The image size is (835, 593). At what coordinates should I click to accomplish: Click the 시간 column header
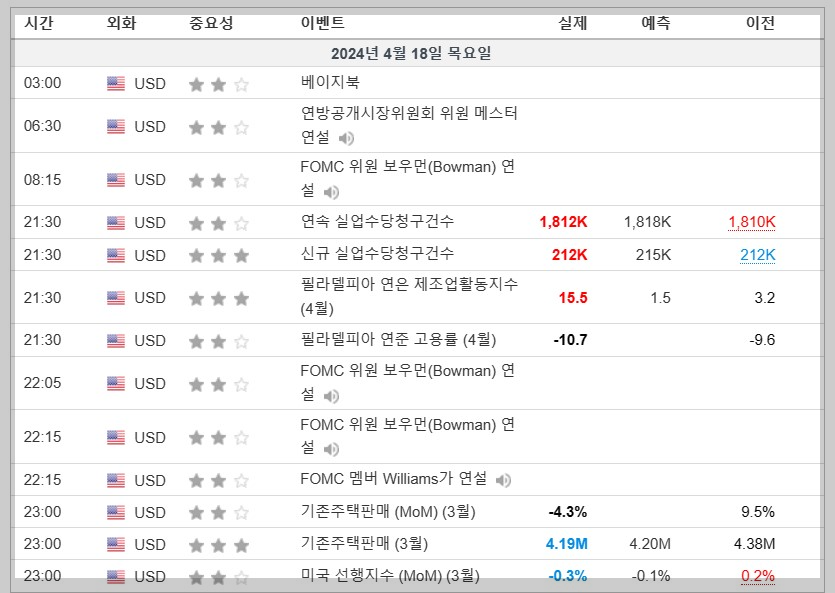coord(39,23)
